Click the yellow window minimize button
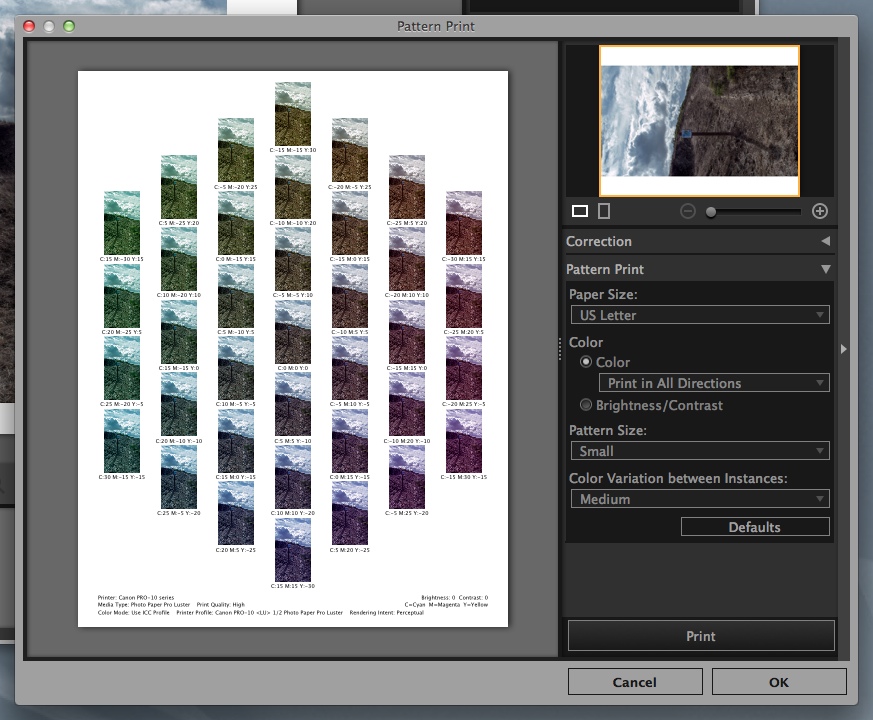Viewport: 873px width, 720px height. [49, 25]
